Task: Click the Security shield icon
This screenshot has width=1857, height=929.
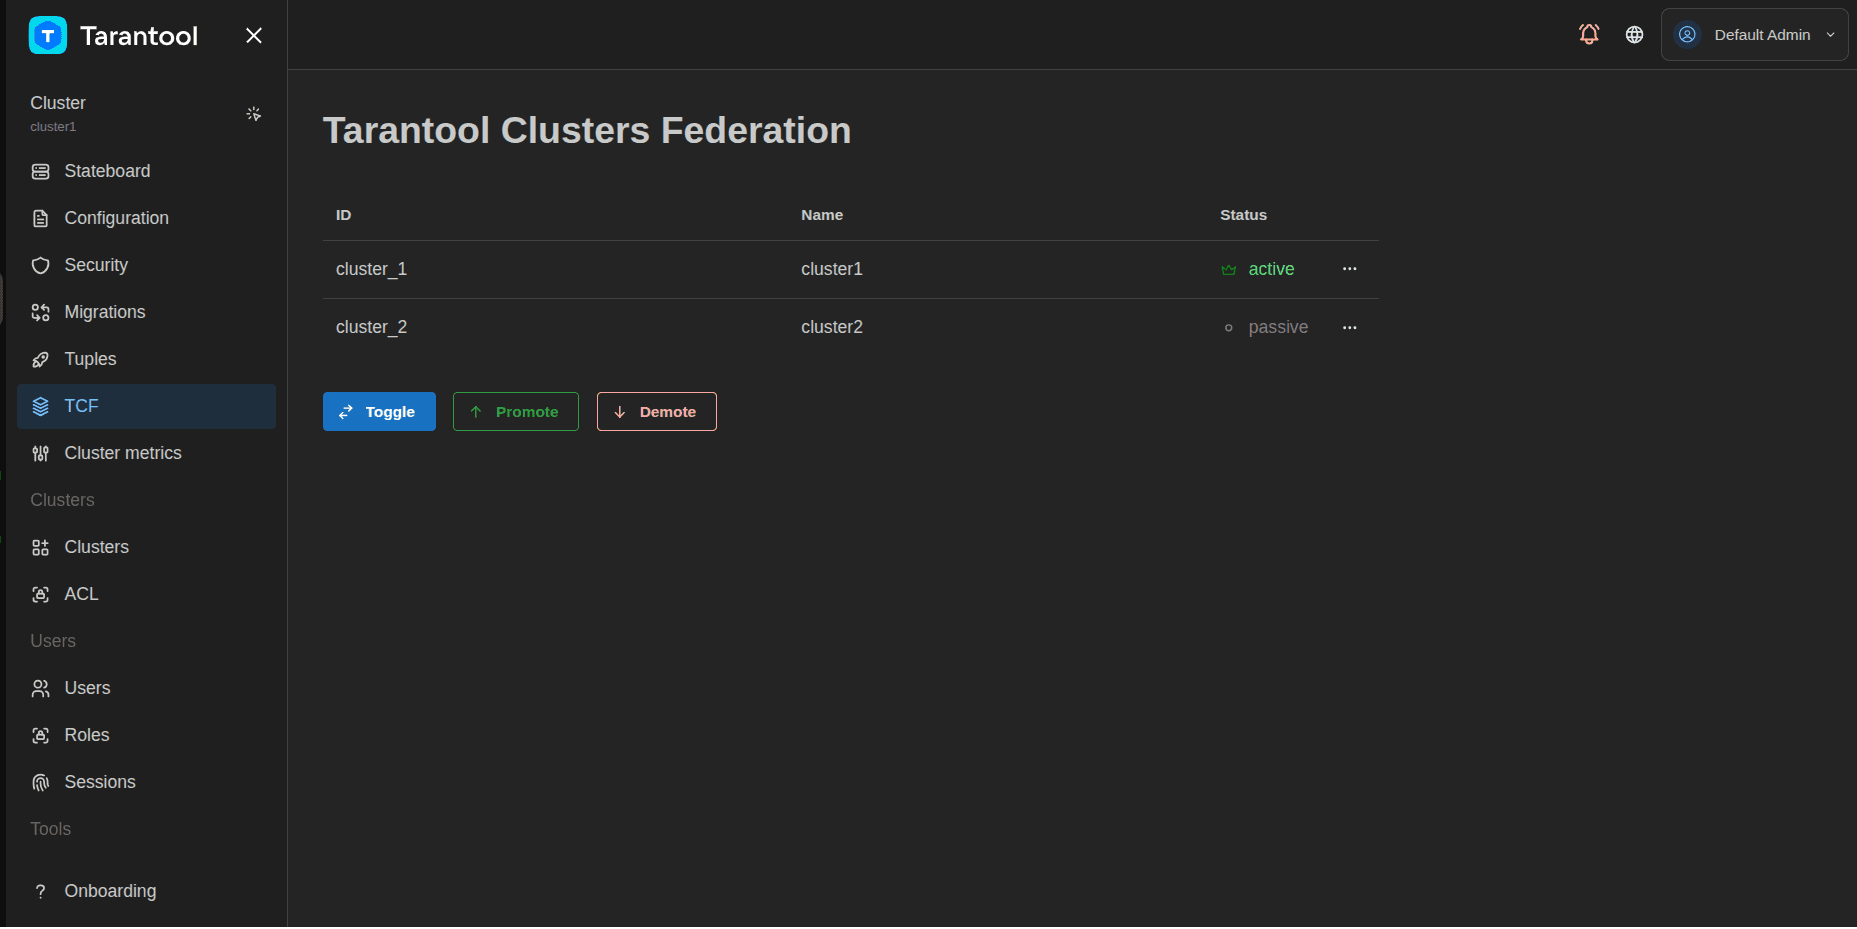Action: click(x=40, y=266)
